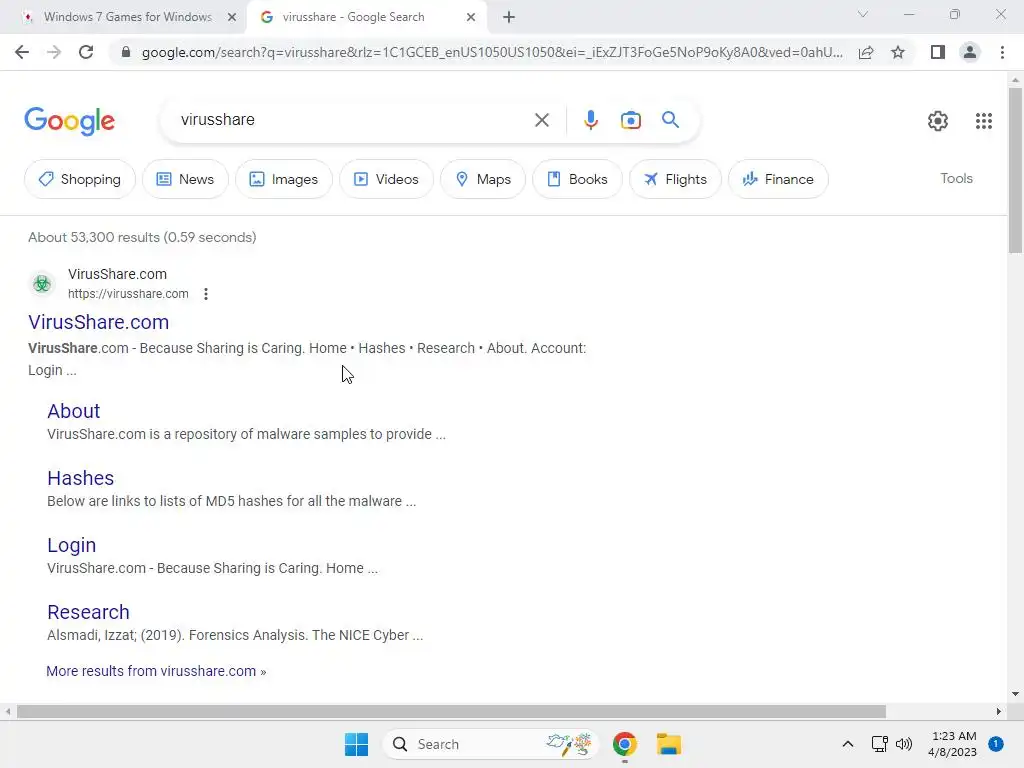Open the VirusShare.com result title
Viewport: 1024px width, 768px height.
click(x=99, y=322)
